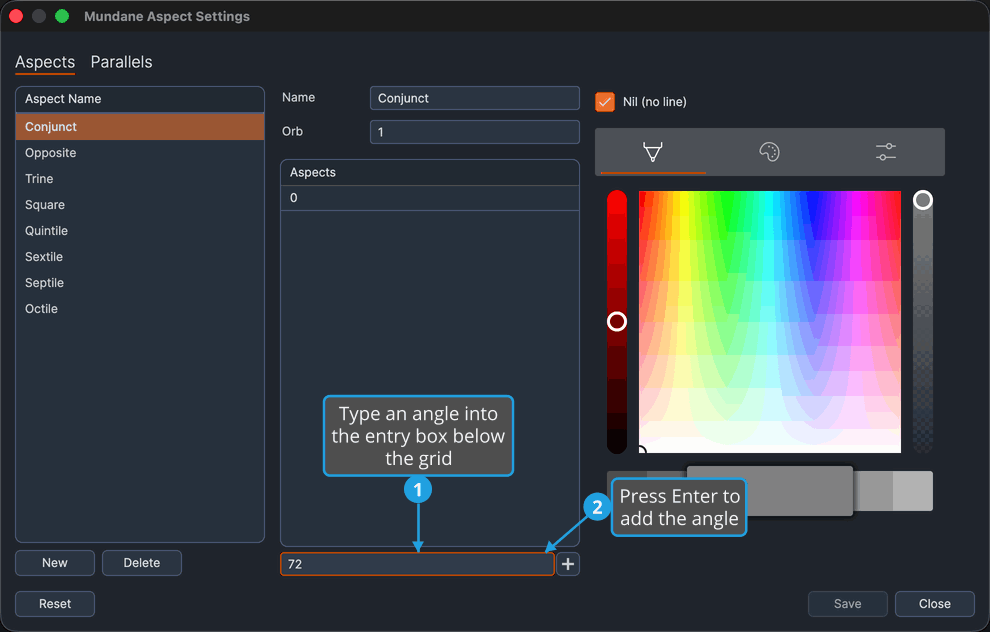The height and width of the screenshot is (632, 990).
Task: Click the plus button to add angle
Action: 568,564
